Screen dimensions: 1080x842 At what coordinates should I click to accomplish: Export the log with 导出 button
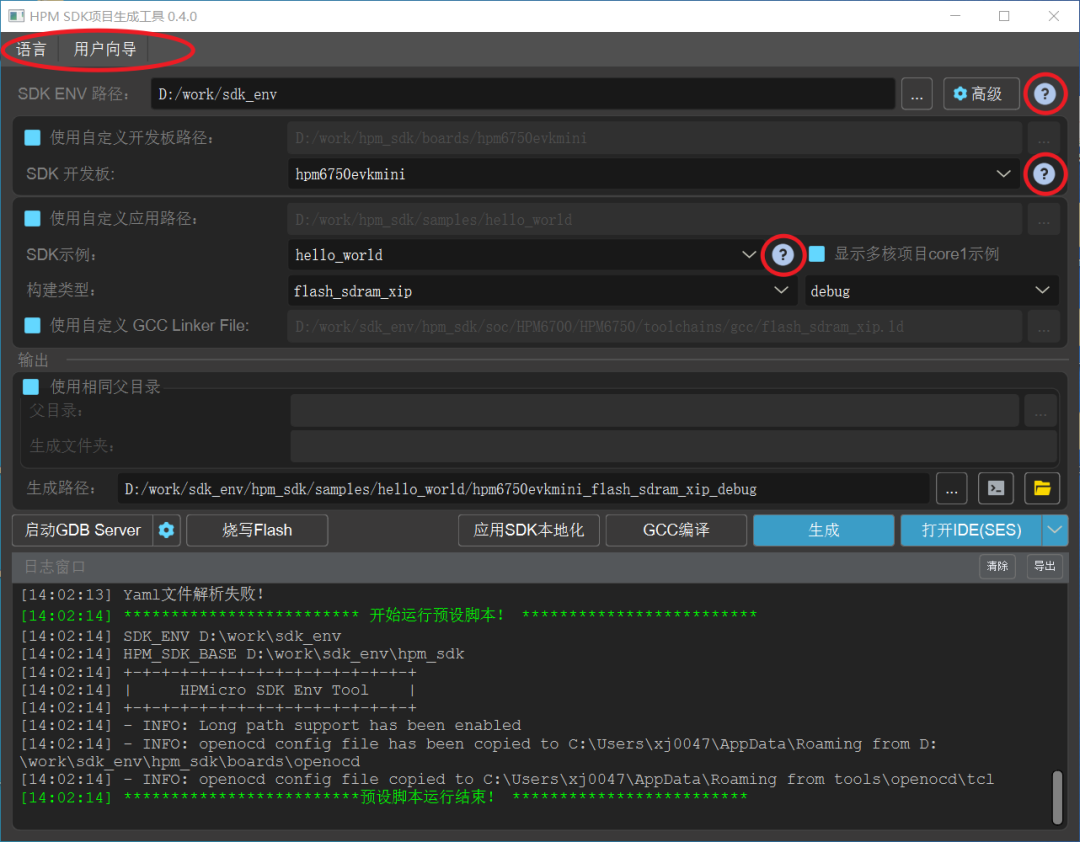(1045, 566)
